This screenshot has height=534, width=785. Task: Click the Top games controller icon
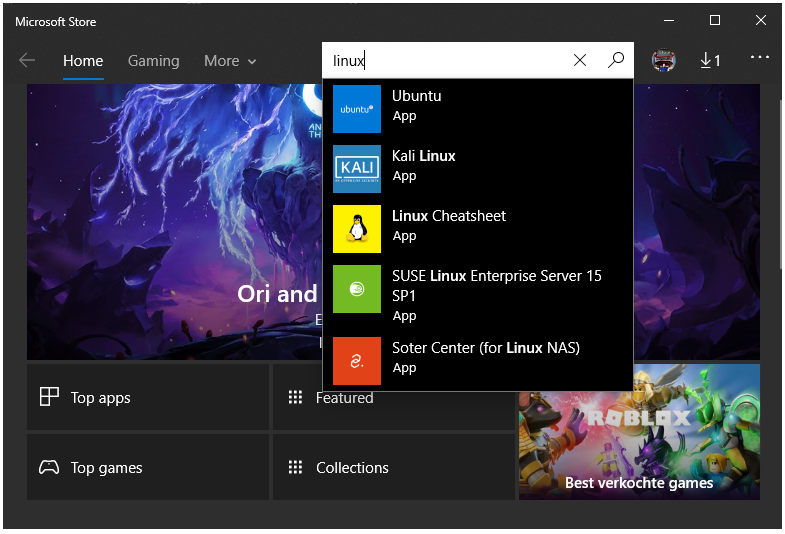click(49, 467)
